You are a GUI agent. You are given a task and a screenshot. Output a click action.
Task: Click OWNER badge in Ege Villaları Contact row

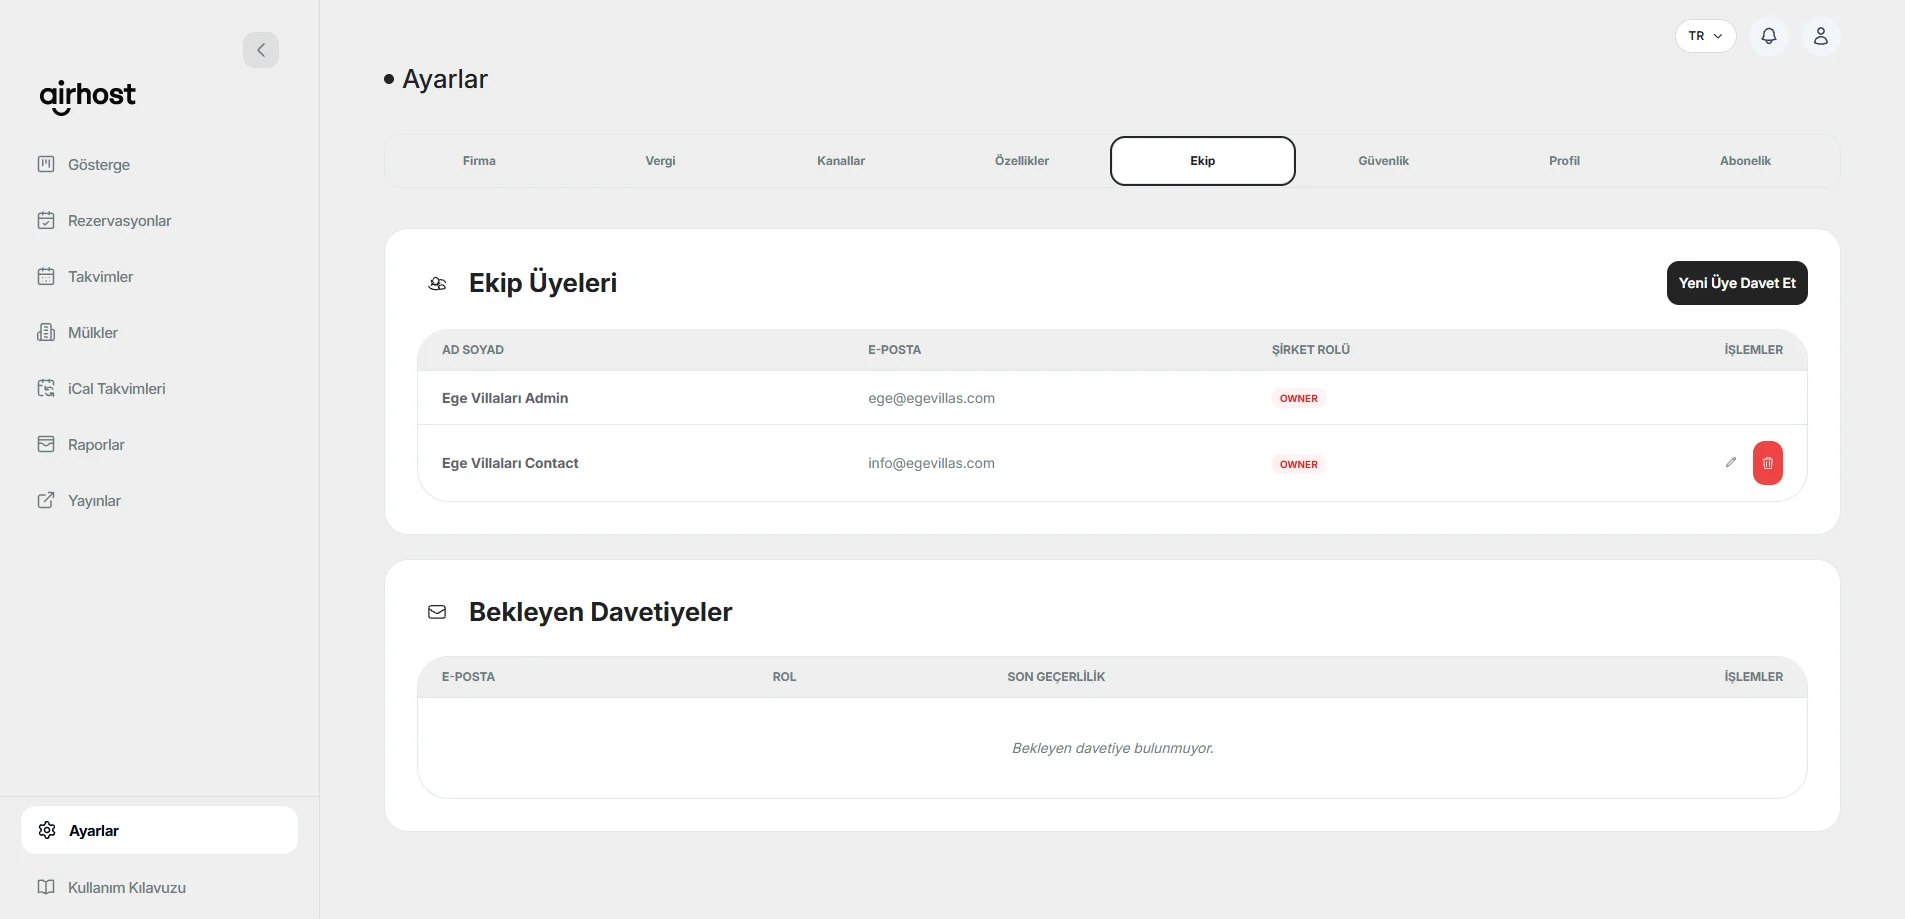pyautogui.click(x=1299, y=464)
